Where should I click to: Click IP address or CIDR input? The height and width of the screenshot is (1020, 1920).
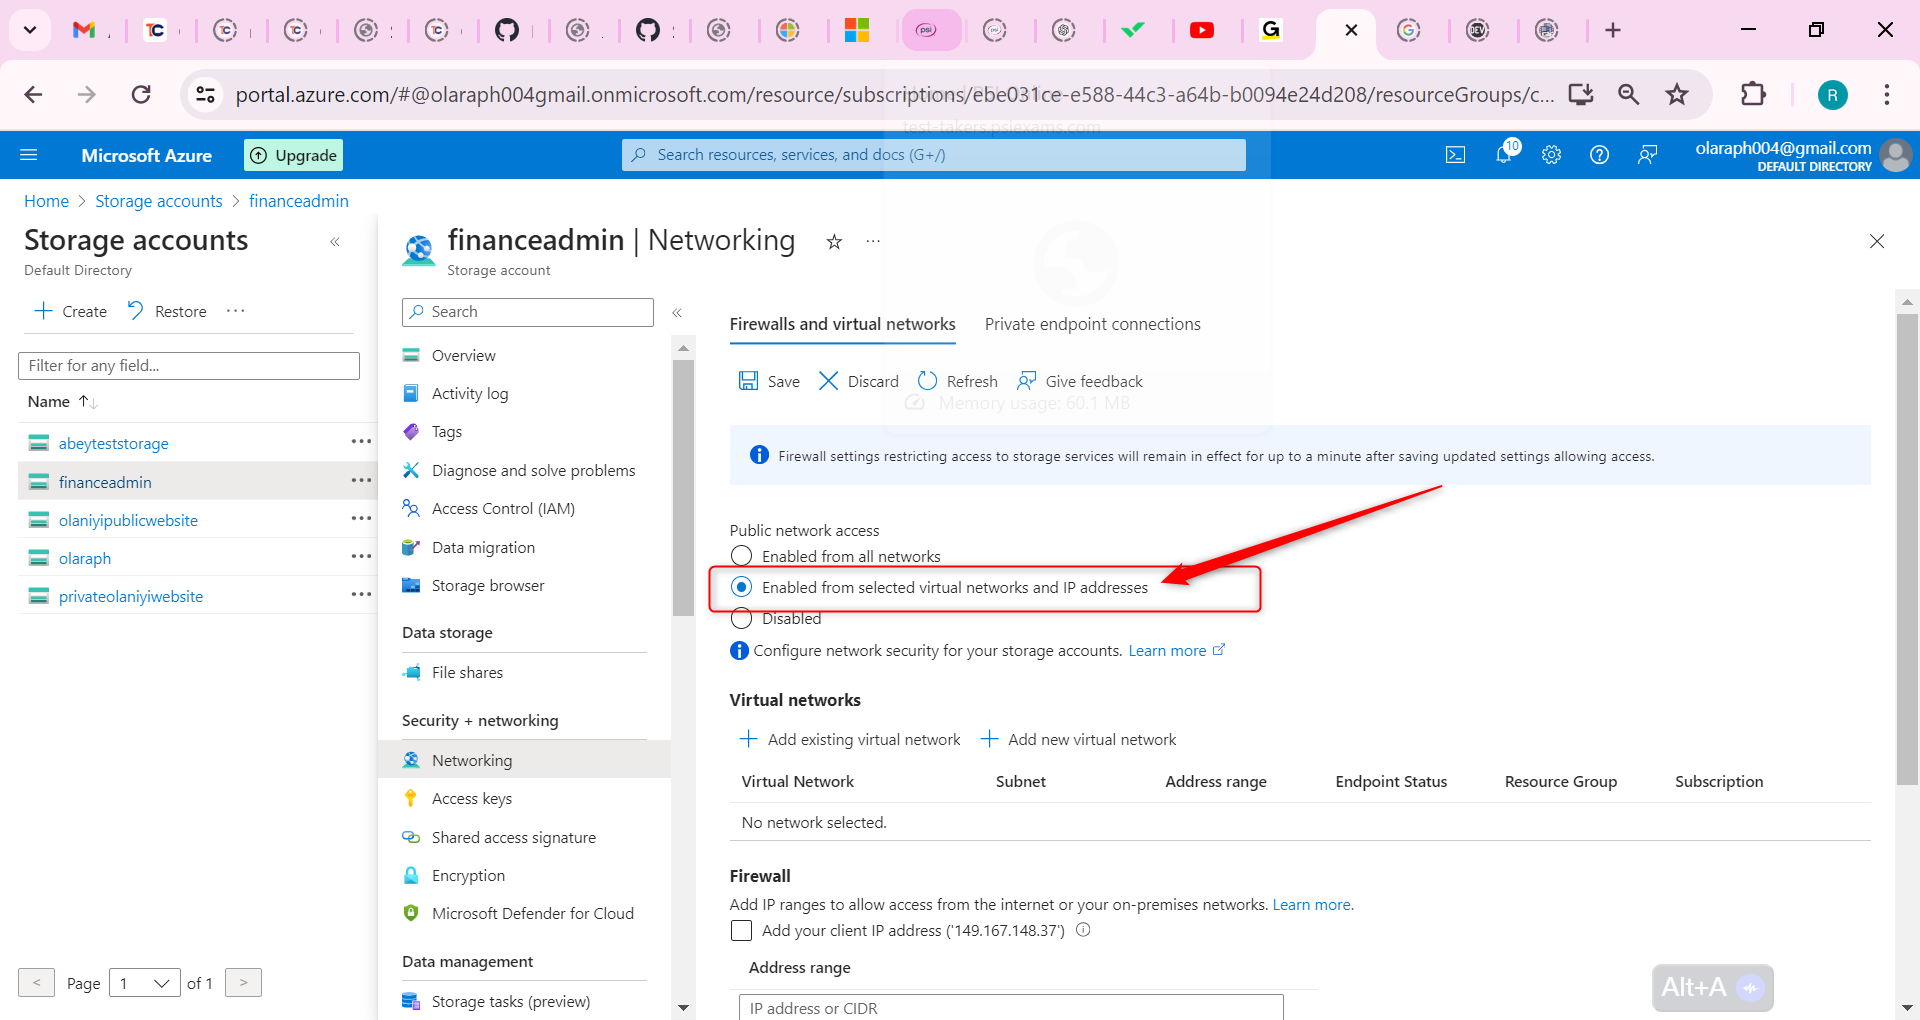[1011, 1007]
